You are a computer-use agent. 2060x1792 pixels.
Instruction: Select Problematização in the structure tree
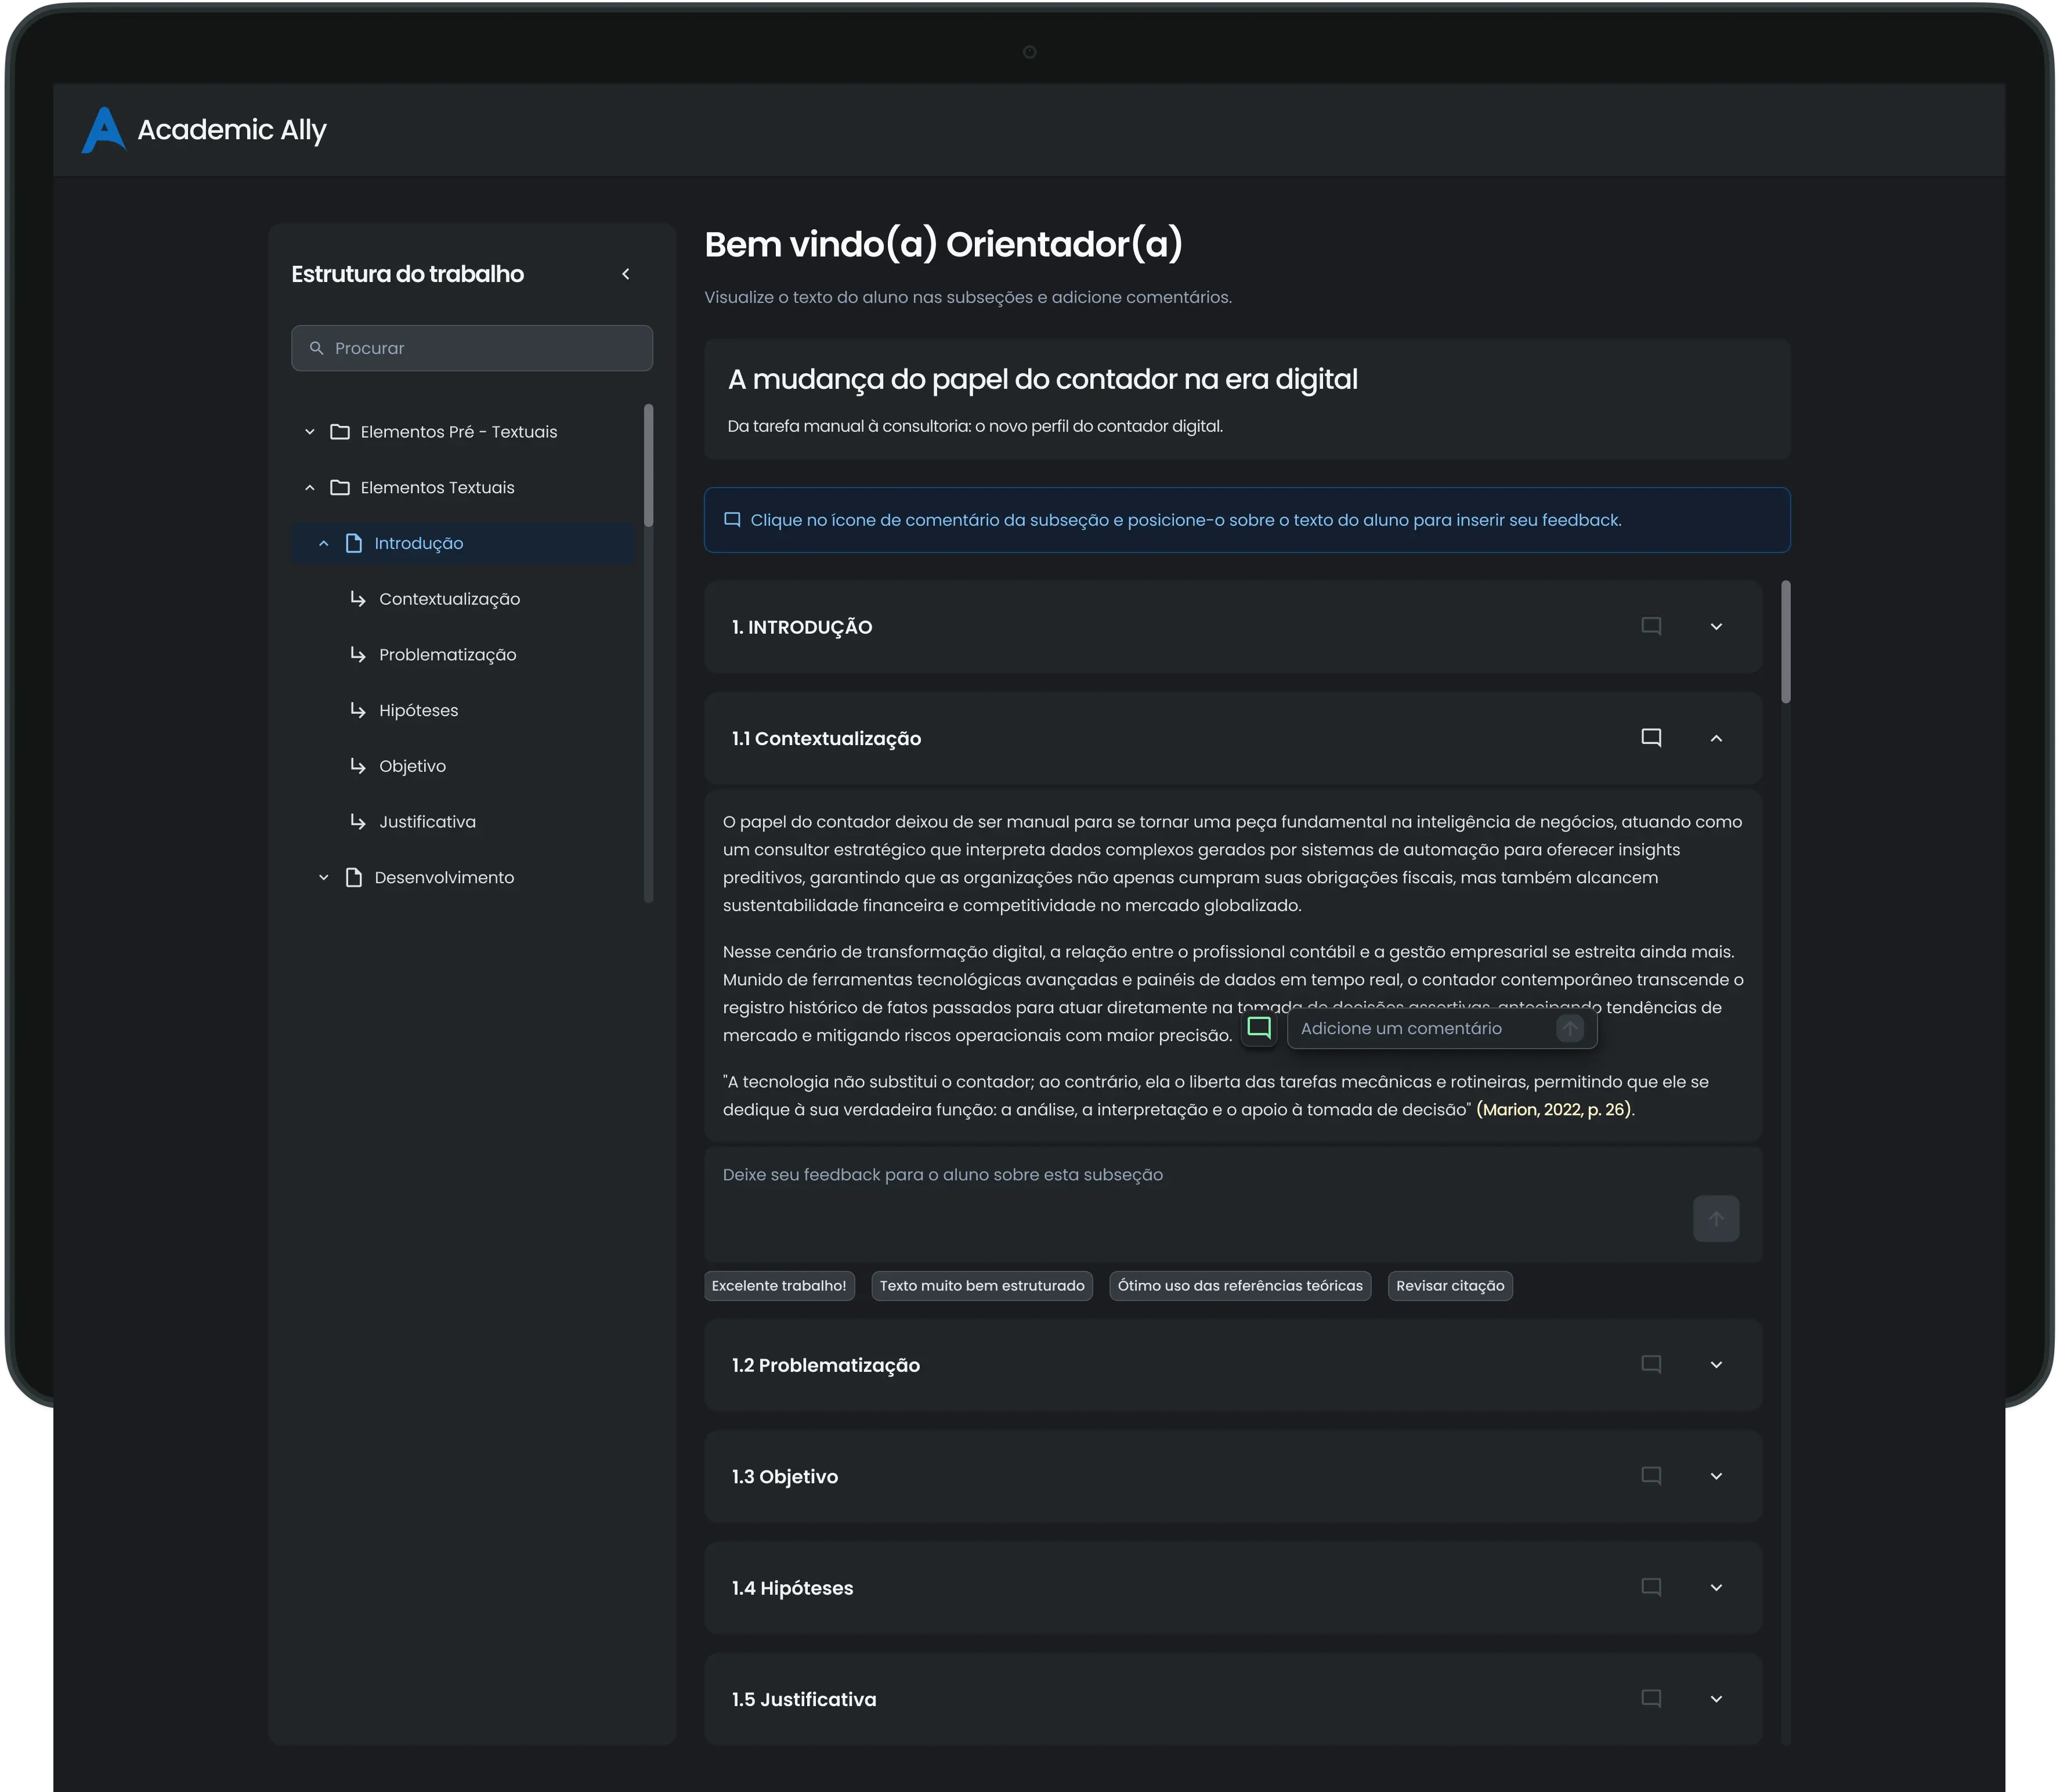[x=448, y=655]
